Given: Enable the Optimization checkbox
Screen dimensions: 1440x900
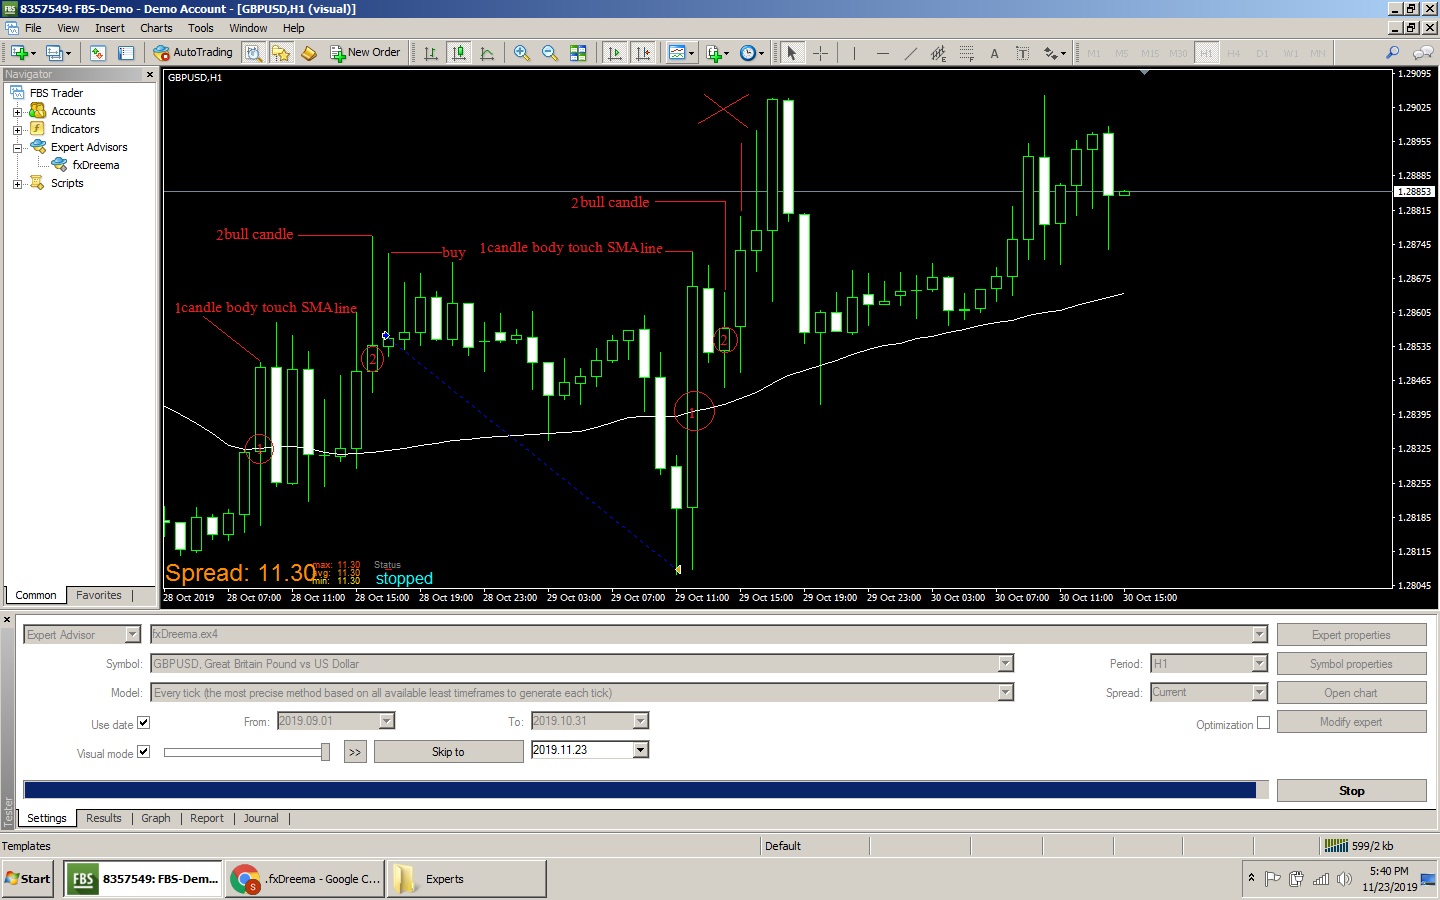Looking at the screenshot, I should [x=1263, y=723].
